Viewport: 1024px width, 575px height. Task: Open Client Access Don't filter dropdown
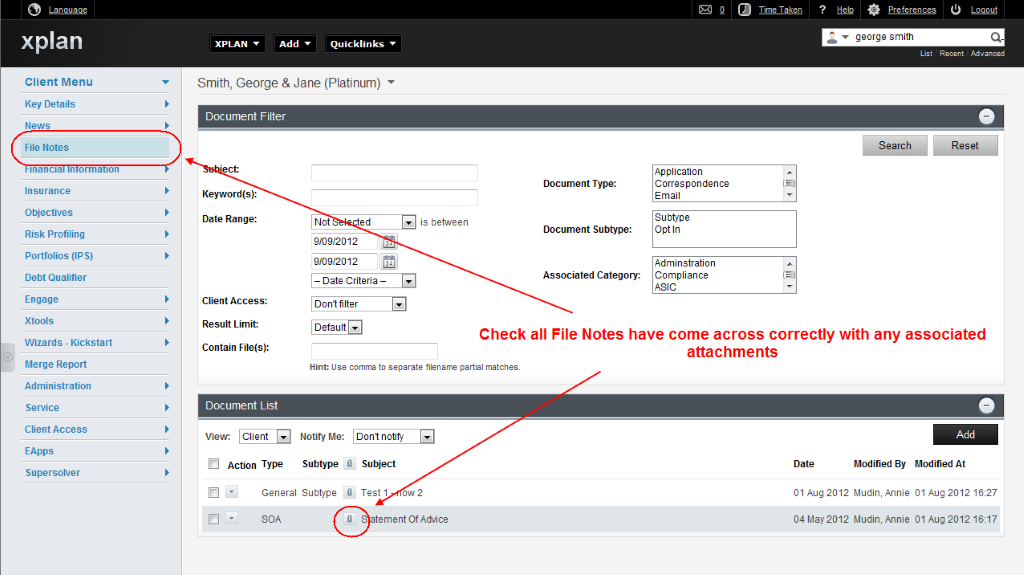pos(359,304)
